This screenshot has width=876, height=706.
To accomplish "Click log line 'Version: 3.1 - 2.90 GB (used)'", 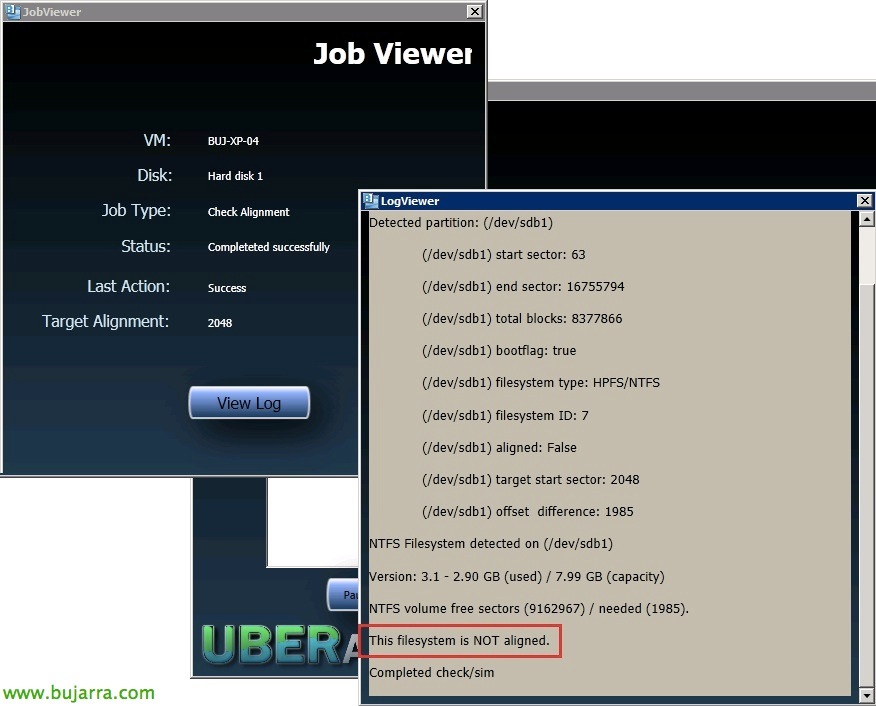I will pyautogui.click(x=517, y=576).
